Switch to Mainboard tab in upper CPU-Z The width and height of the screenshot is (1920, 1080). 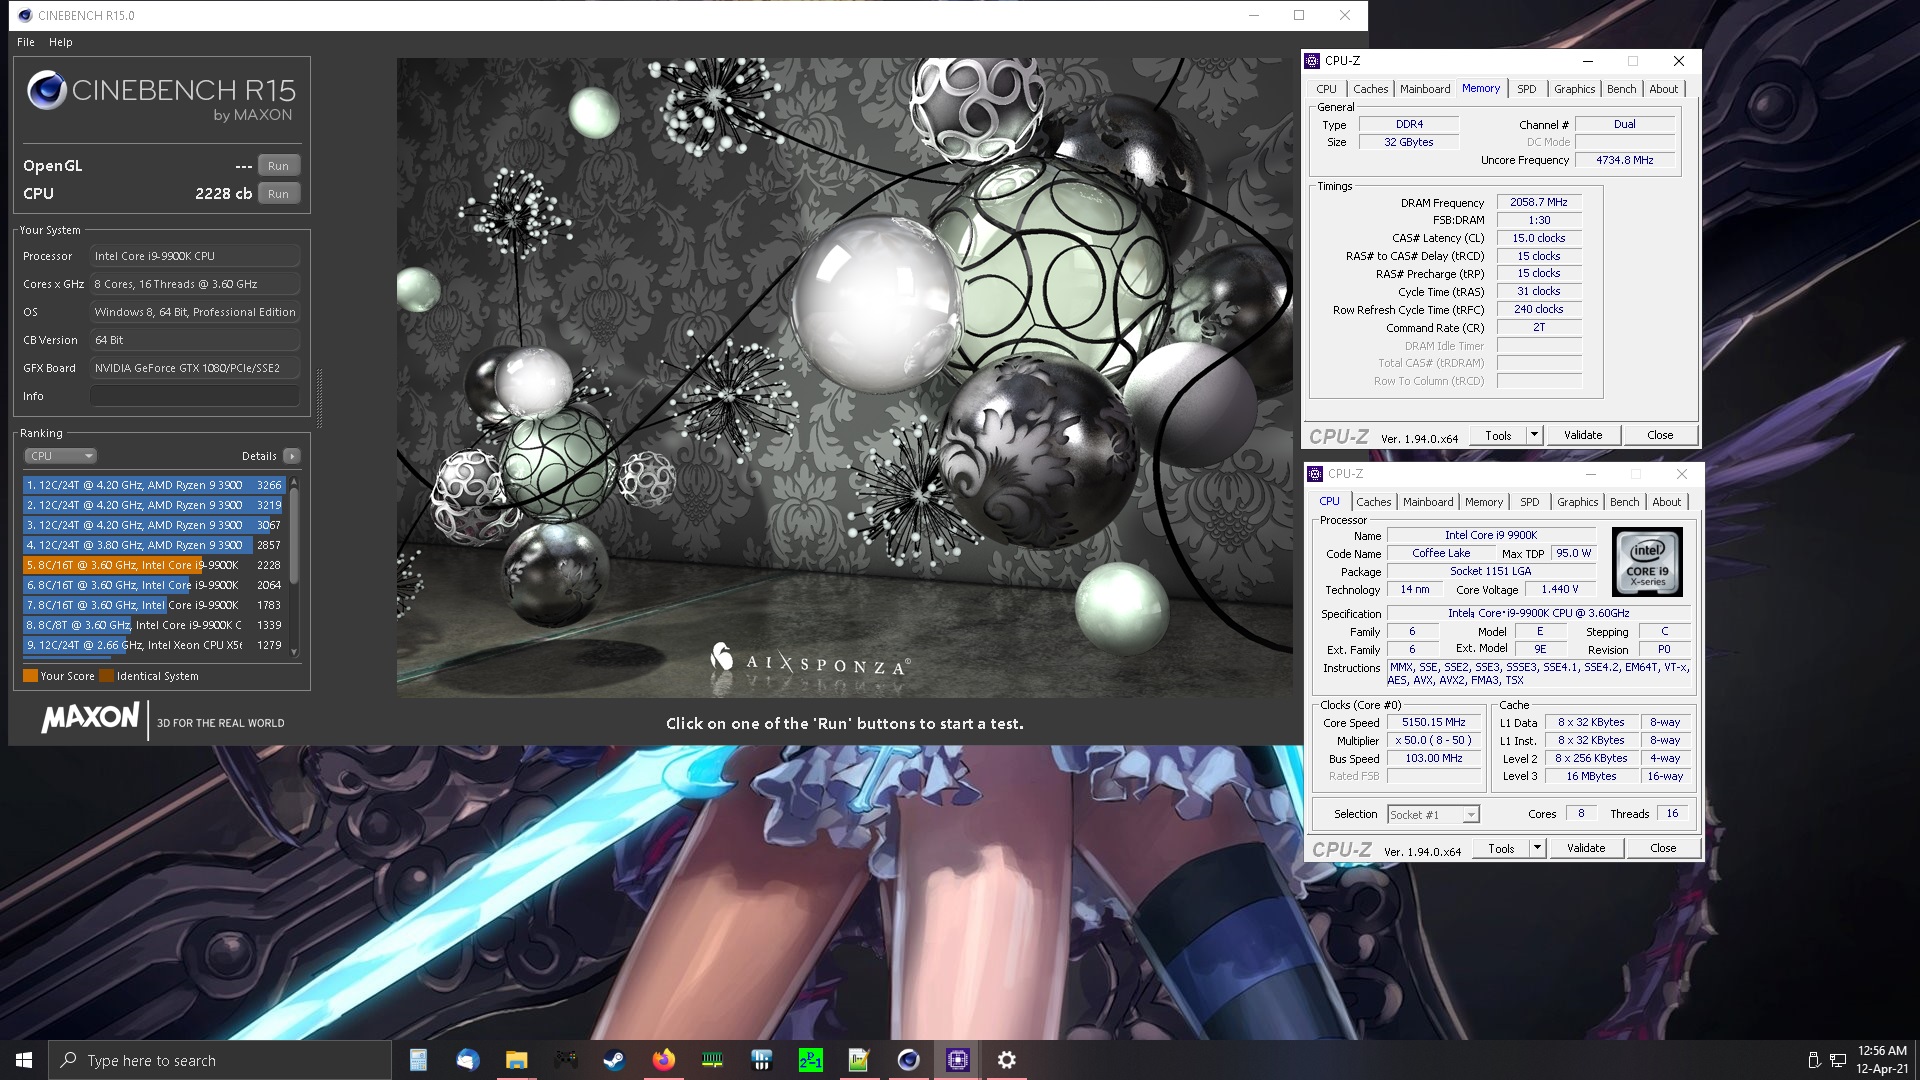[x=1425, y=89]
